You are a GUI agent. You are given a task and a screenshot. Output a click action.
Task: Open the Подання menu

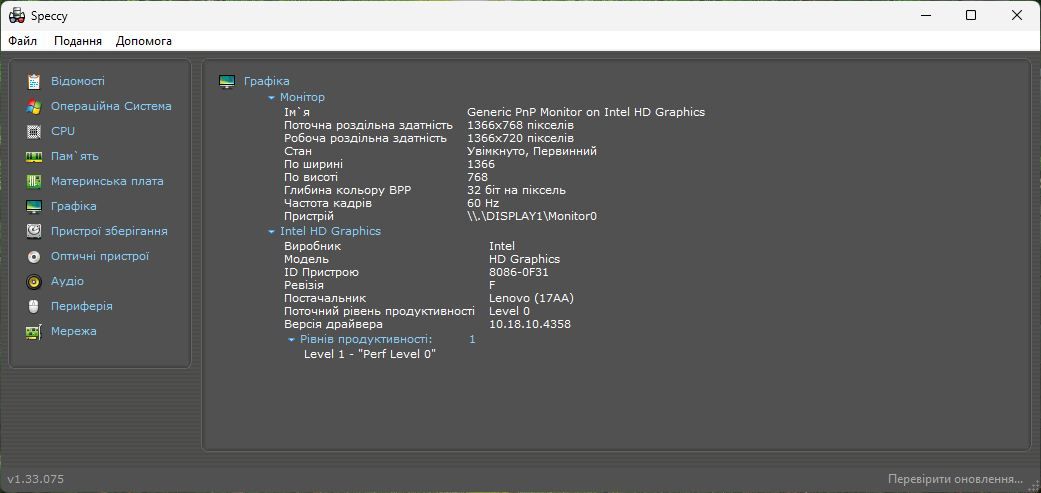pos(78,41)
